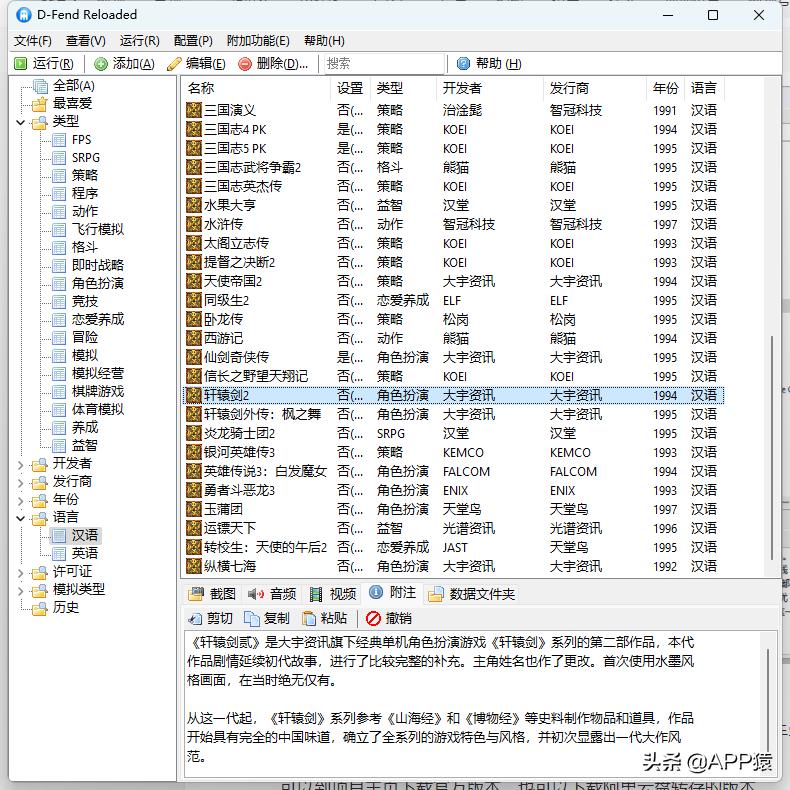Select the 转校生：天使的午后2 row
This screenshot has width=790, height=790.
453,547
